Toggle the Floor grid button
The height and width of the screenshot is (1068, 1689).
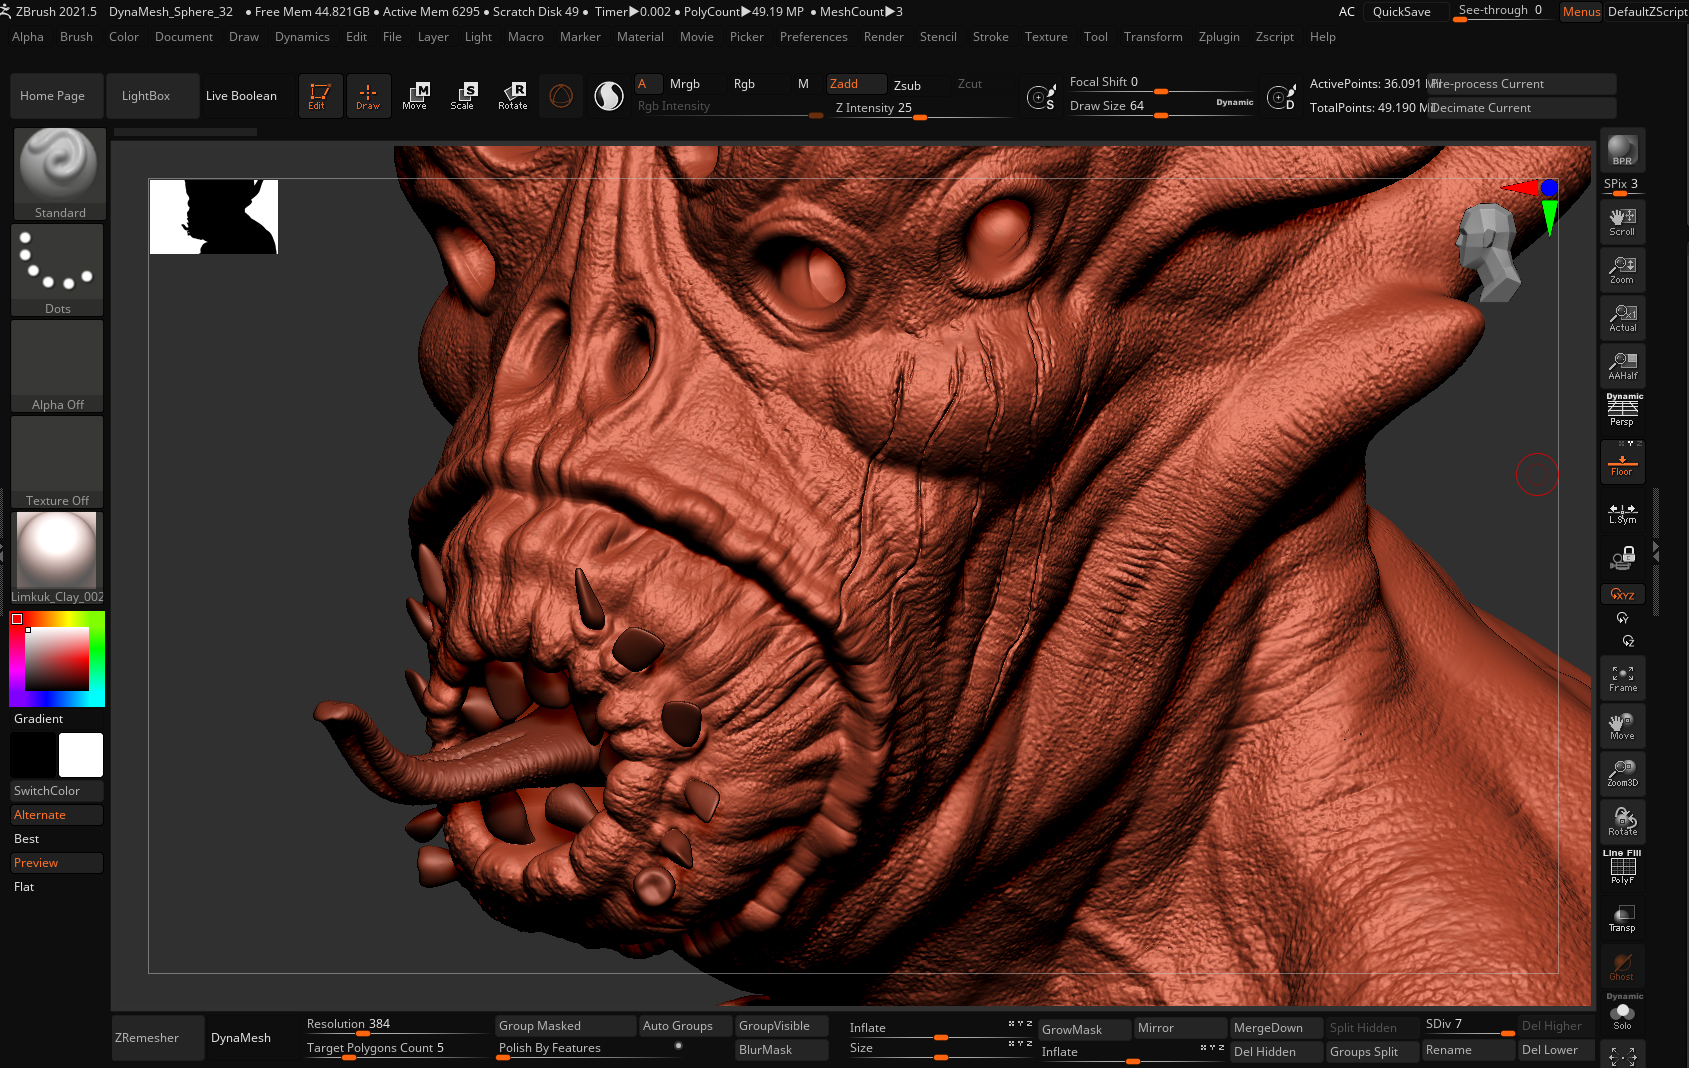tap(1622, 463)
